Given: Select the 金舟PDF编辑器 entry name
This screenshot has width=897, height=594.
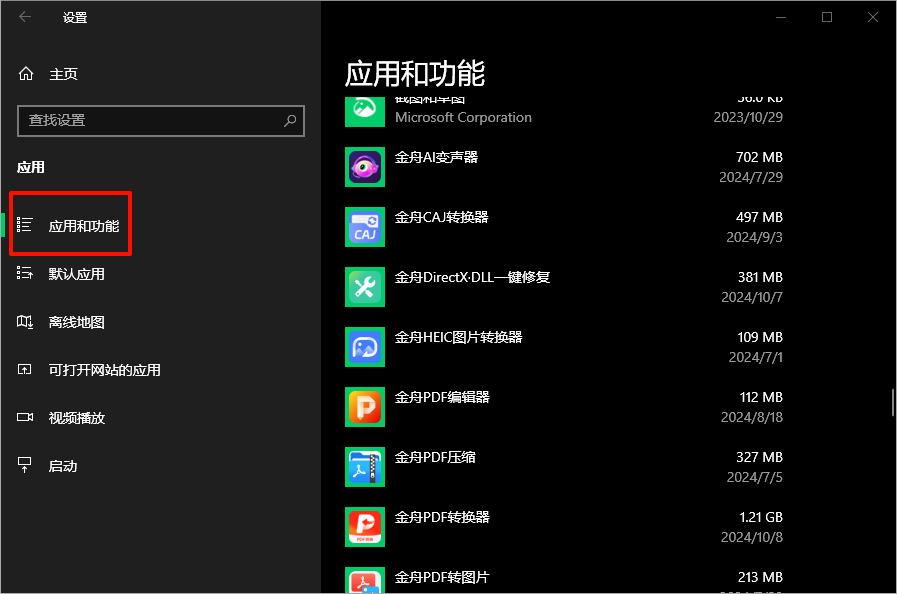Looking at the screenshot, I should [x=442, y=397].
